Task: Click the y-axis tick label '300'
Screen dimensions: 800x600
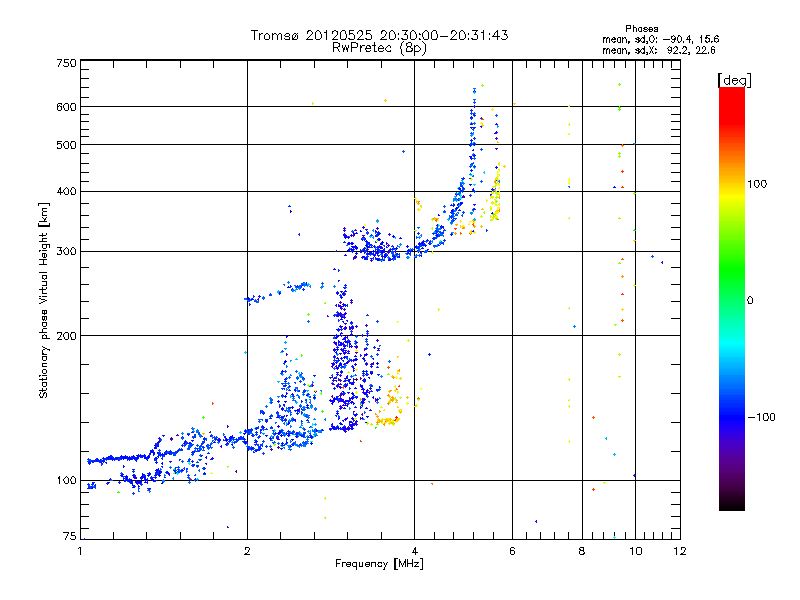Action: tap(67, 251)
